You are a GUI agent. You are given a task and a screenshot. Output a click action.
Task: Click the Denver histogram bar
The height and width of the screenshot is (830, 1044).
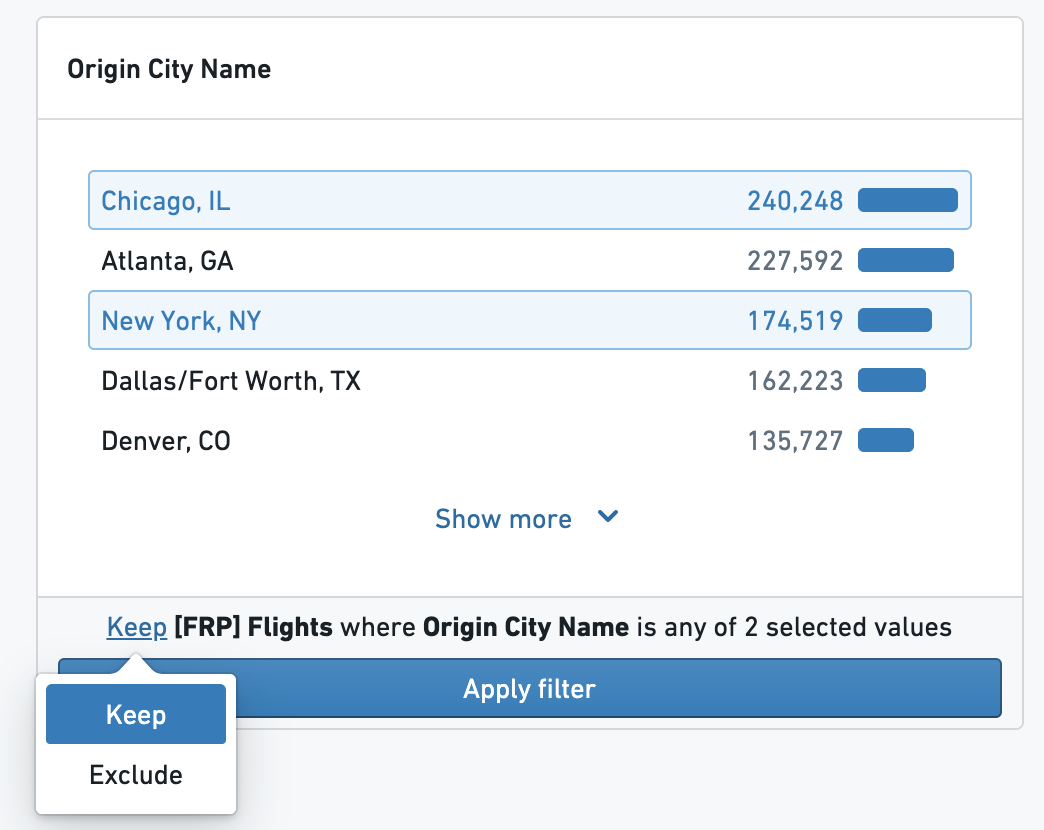[x=886, y=440]
